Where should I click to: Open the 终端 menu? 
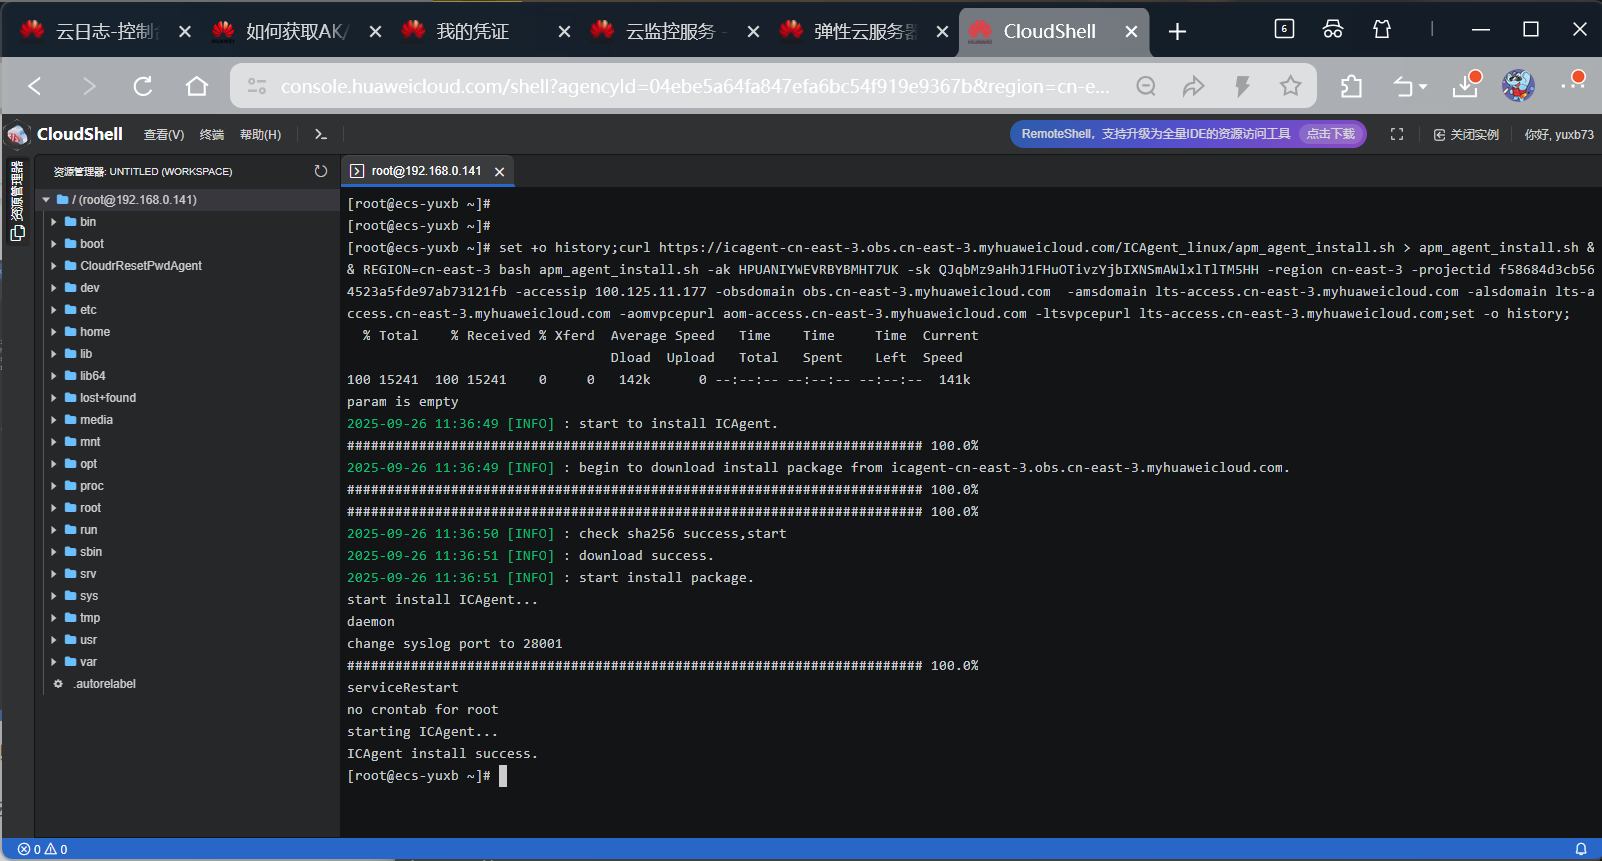click(212, 134)
